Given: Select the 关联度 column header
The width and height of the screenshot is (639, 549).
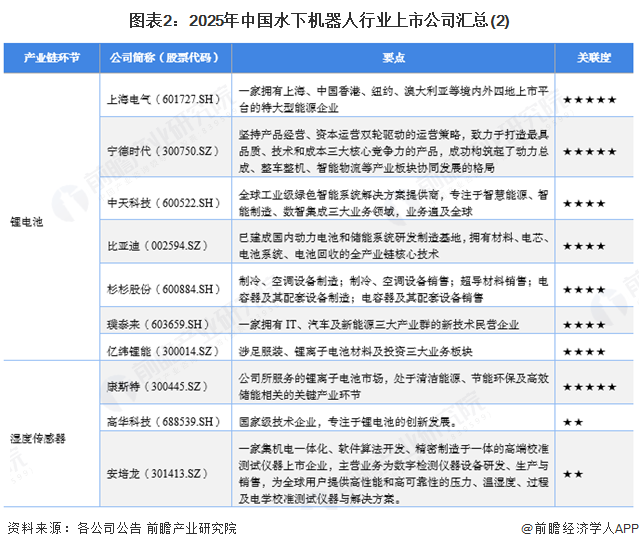Looking at the screenshot, I should (594, 58).
